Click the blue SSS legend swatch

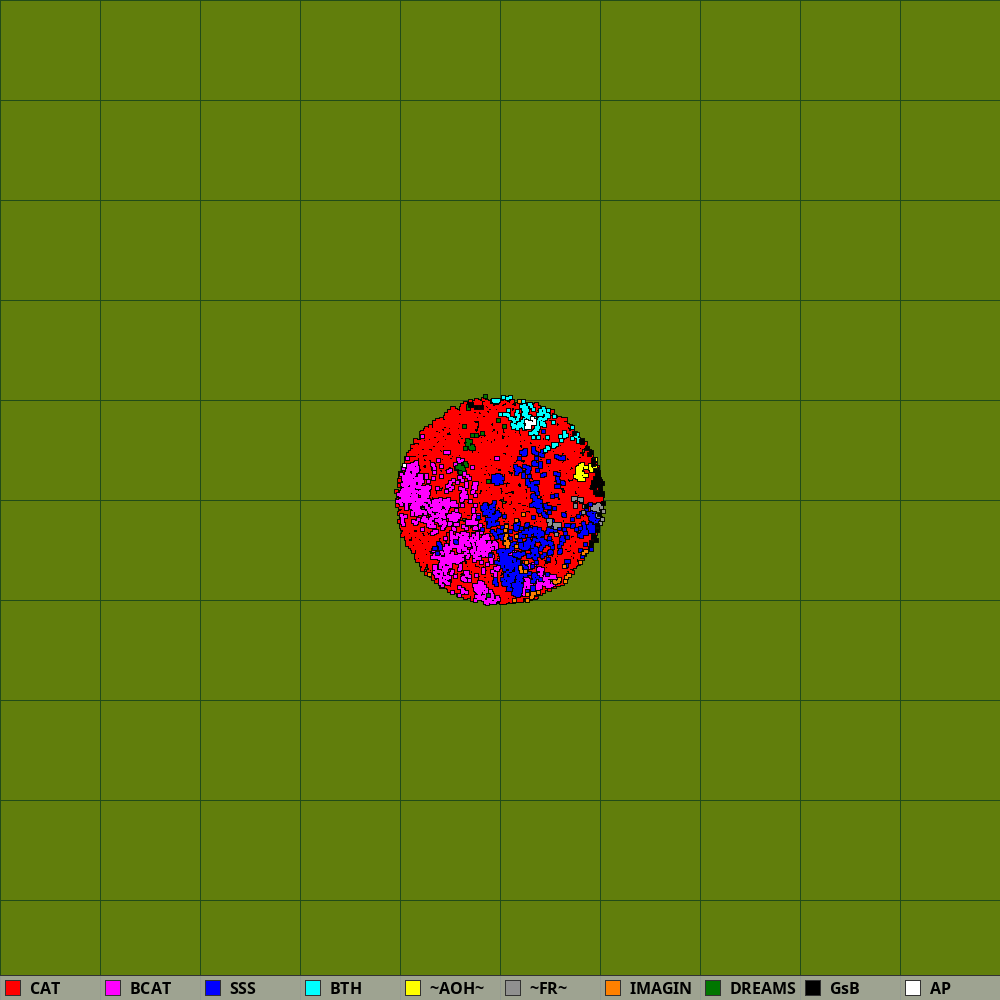[213, 988]
